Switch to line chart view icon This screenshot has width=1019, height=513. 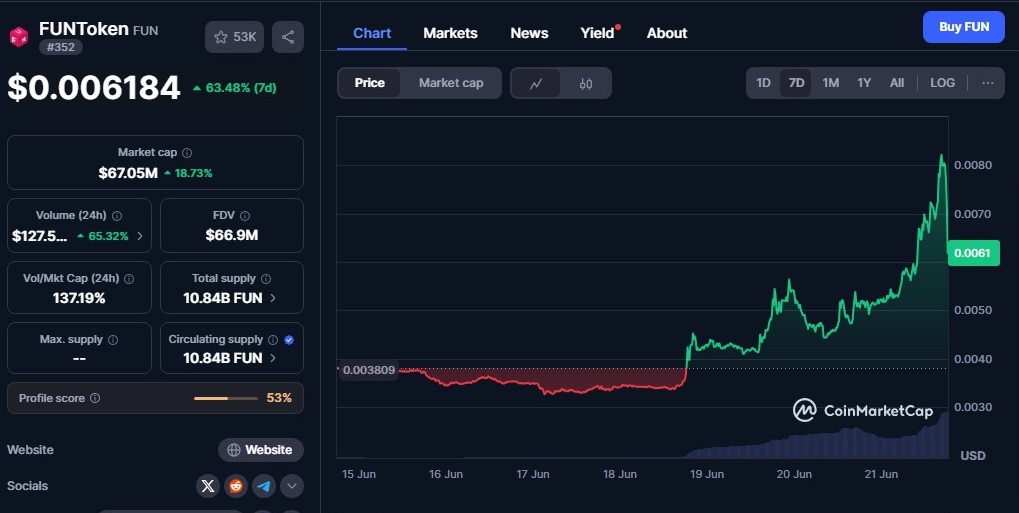point(536,83)
